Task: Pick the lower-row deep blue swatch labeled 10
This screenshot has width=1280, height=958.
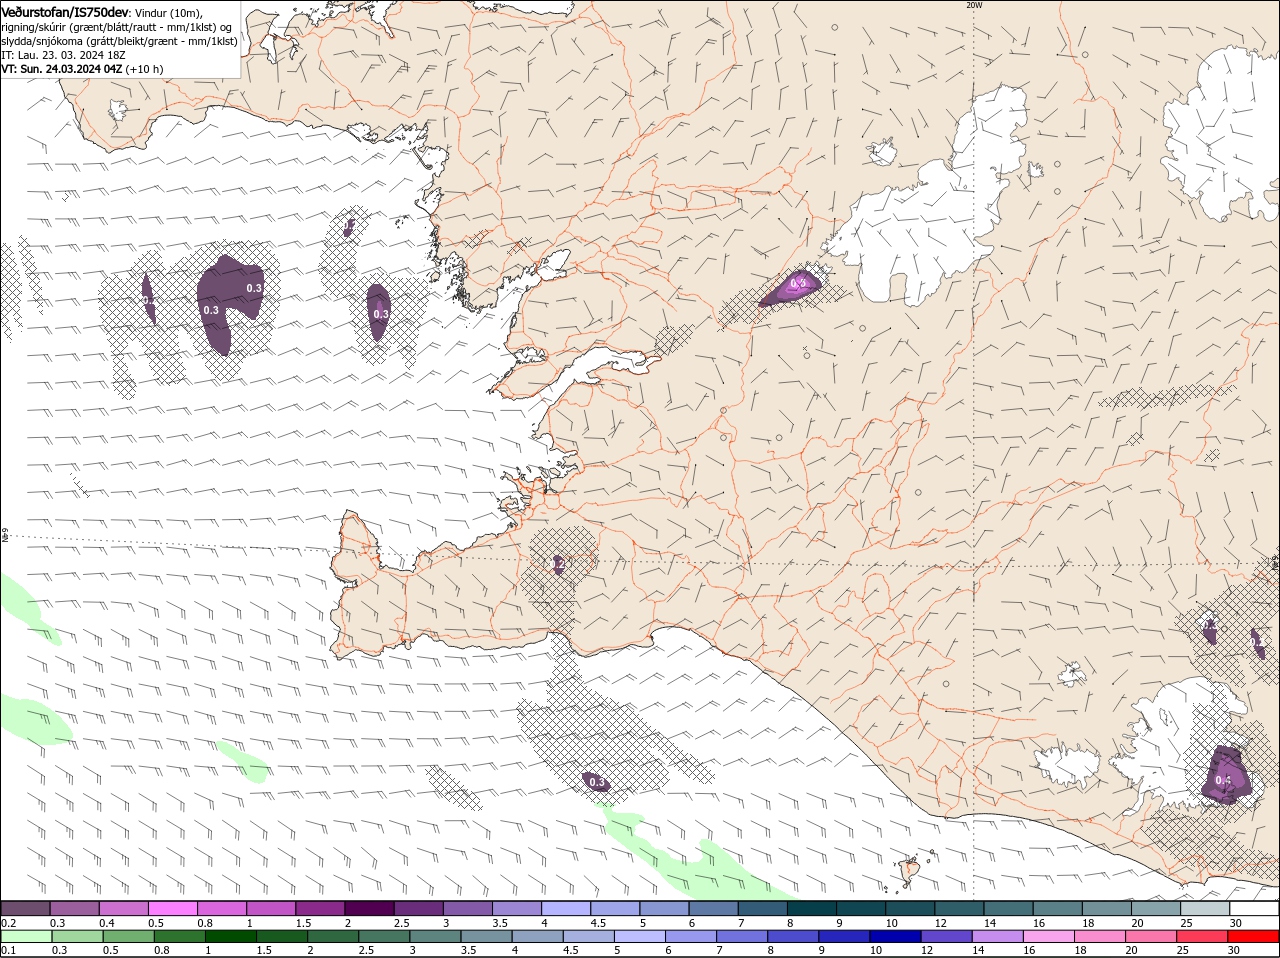Action: [x=896, y=936]
